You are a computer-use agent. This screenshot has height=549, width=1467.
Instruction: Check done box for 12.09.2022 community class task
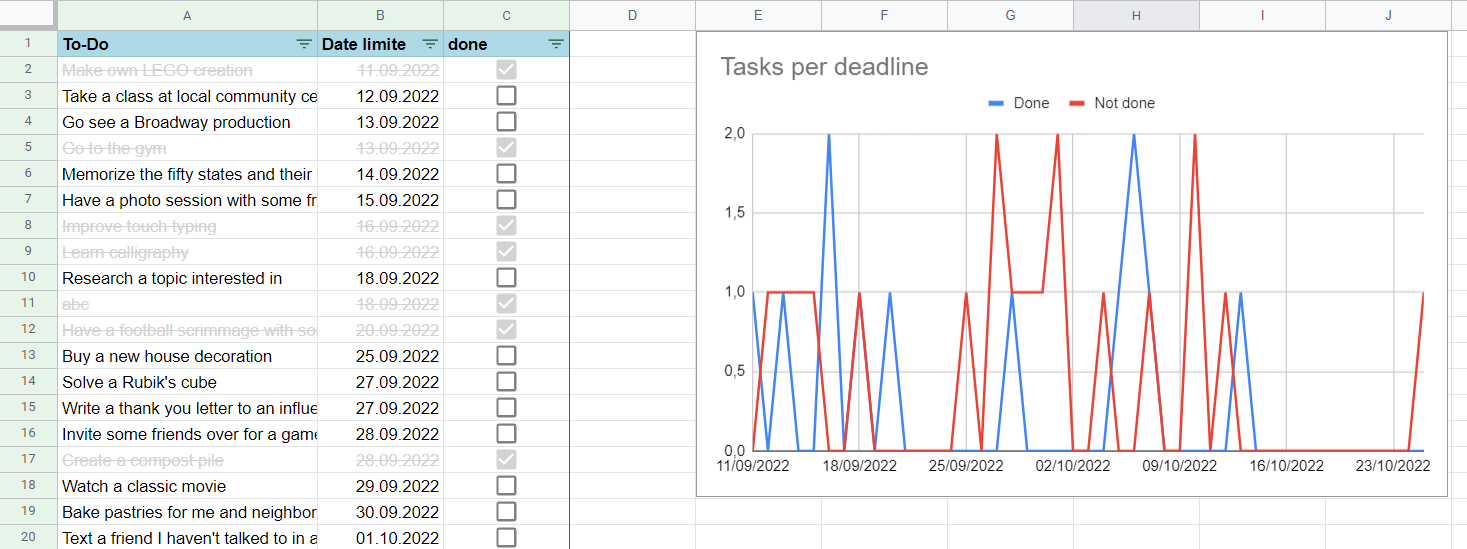[507, 96]
